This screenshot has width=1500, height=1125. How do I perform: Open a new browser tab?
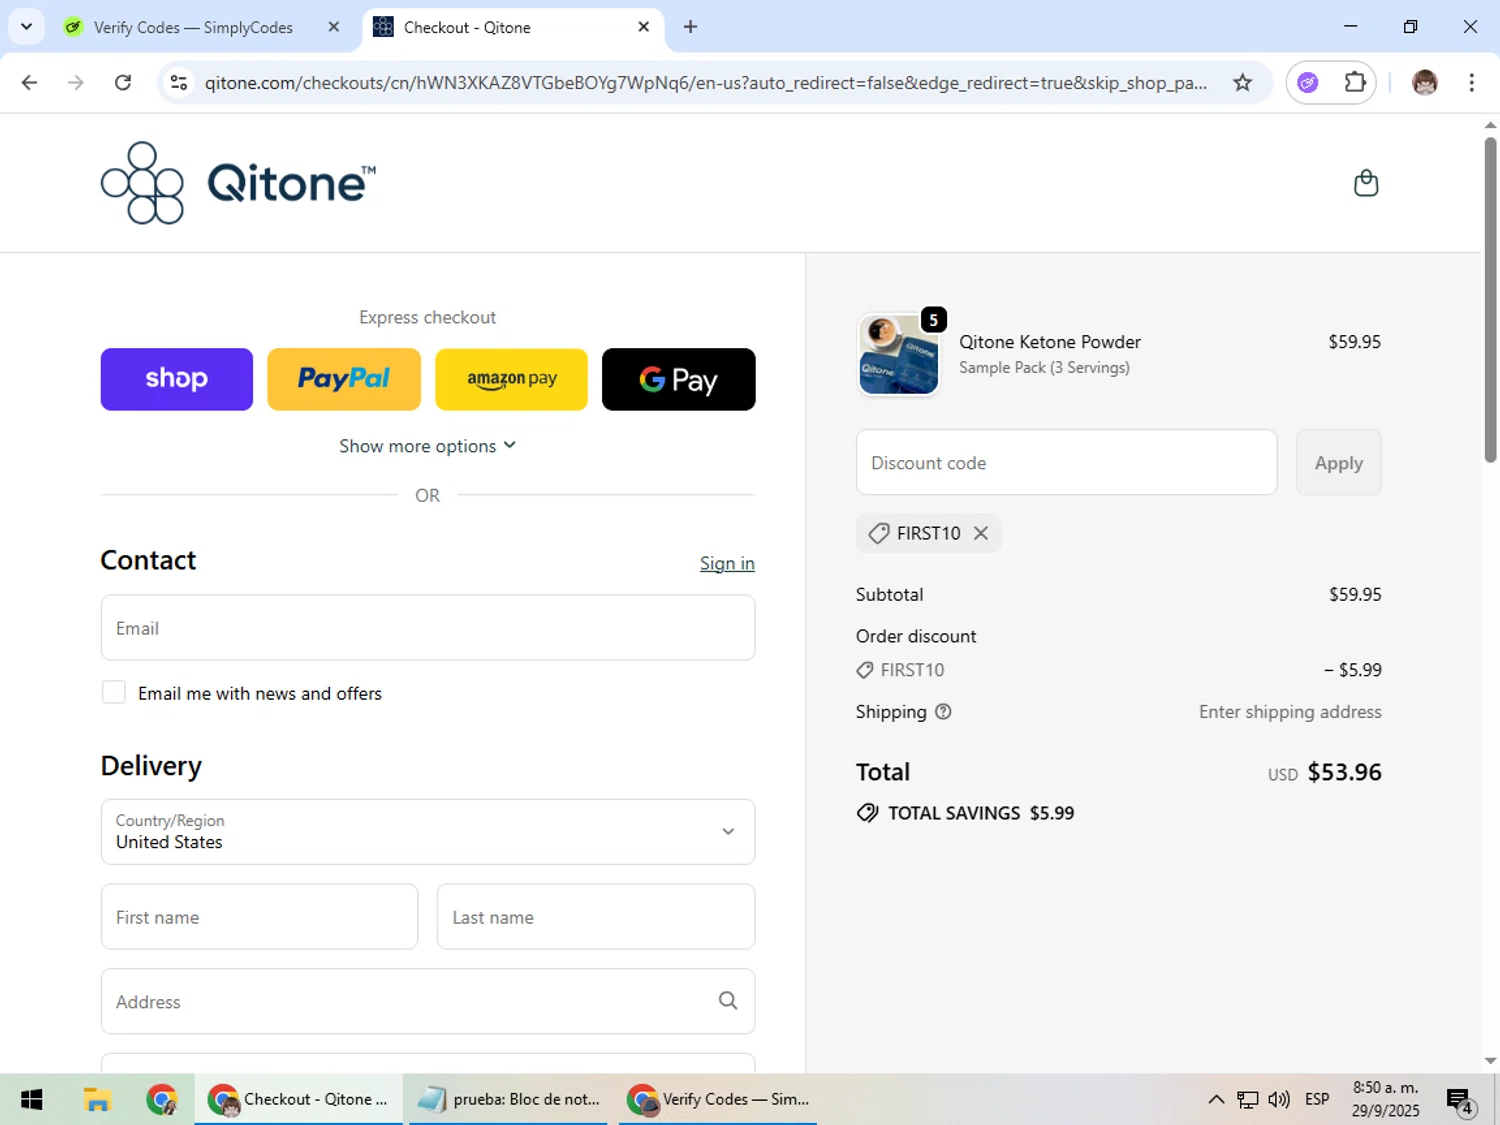pyautogui.click(x=690, y=27)
